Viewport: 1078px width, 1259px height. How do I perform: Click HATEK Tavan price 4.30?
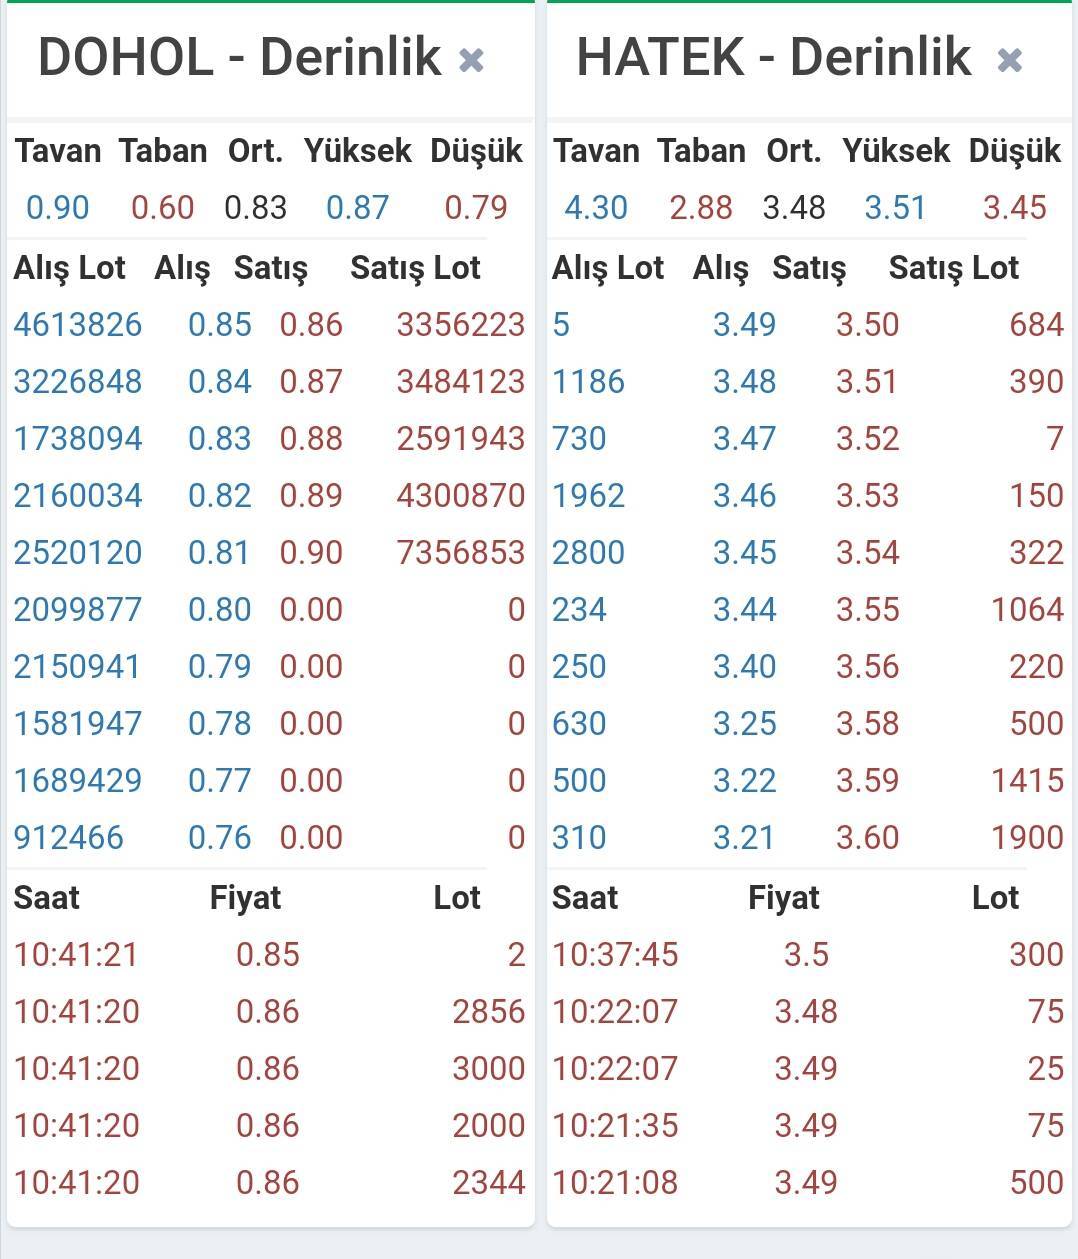(595, 208)
